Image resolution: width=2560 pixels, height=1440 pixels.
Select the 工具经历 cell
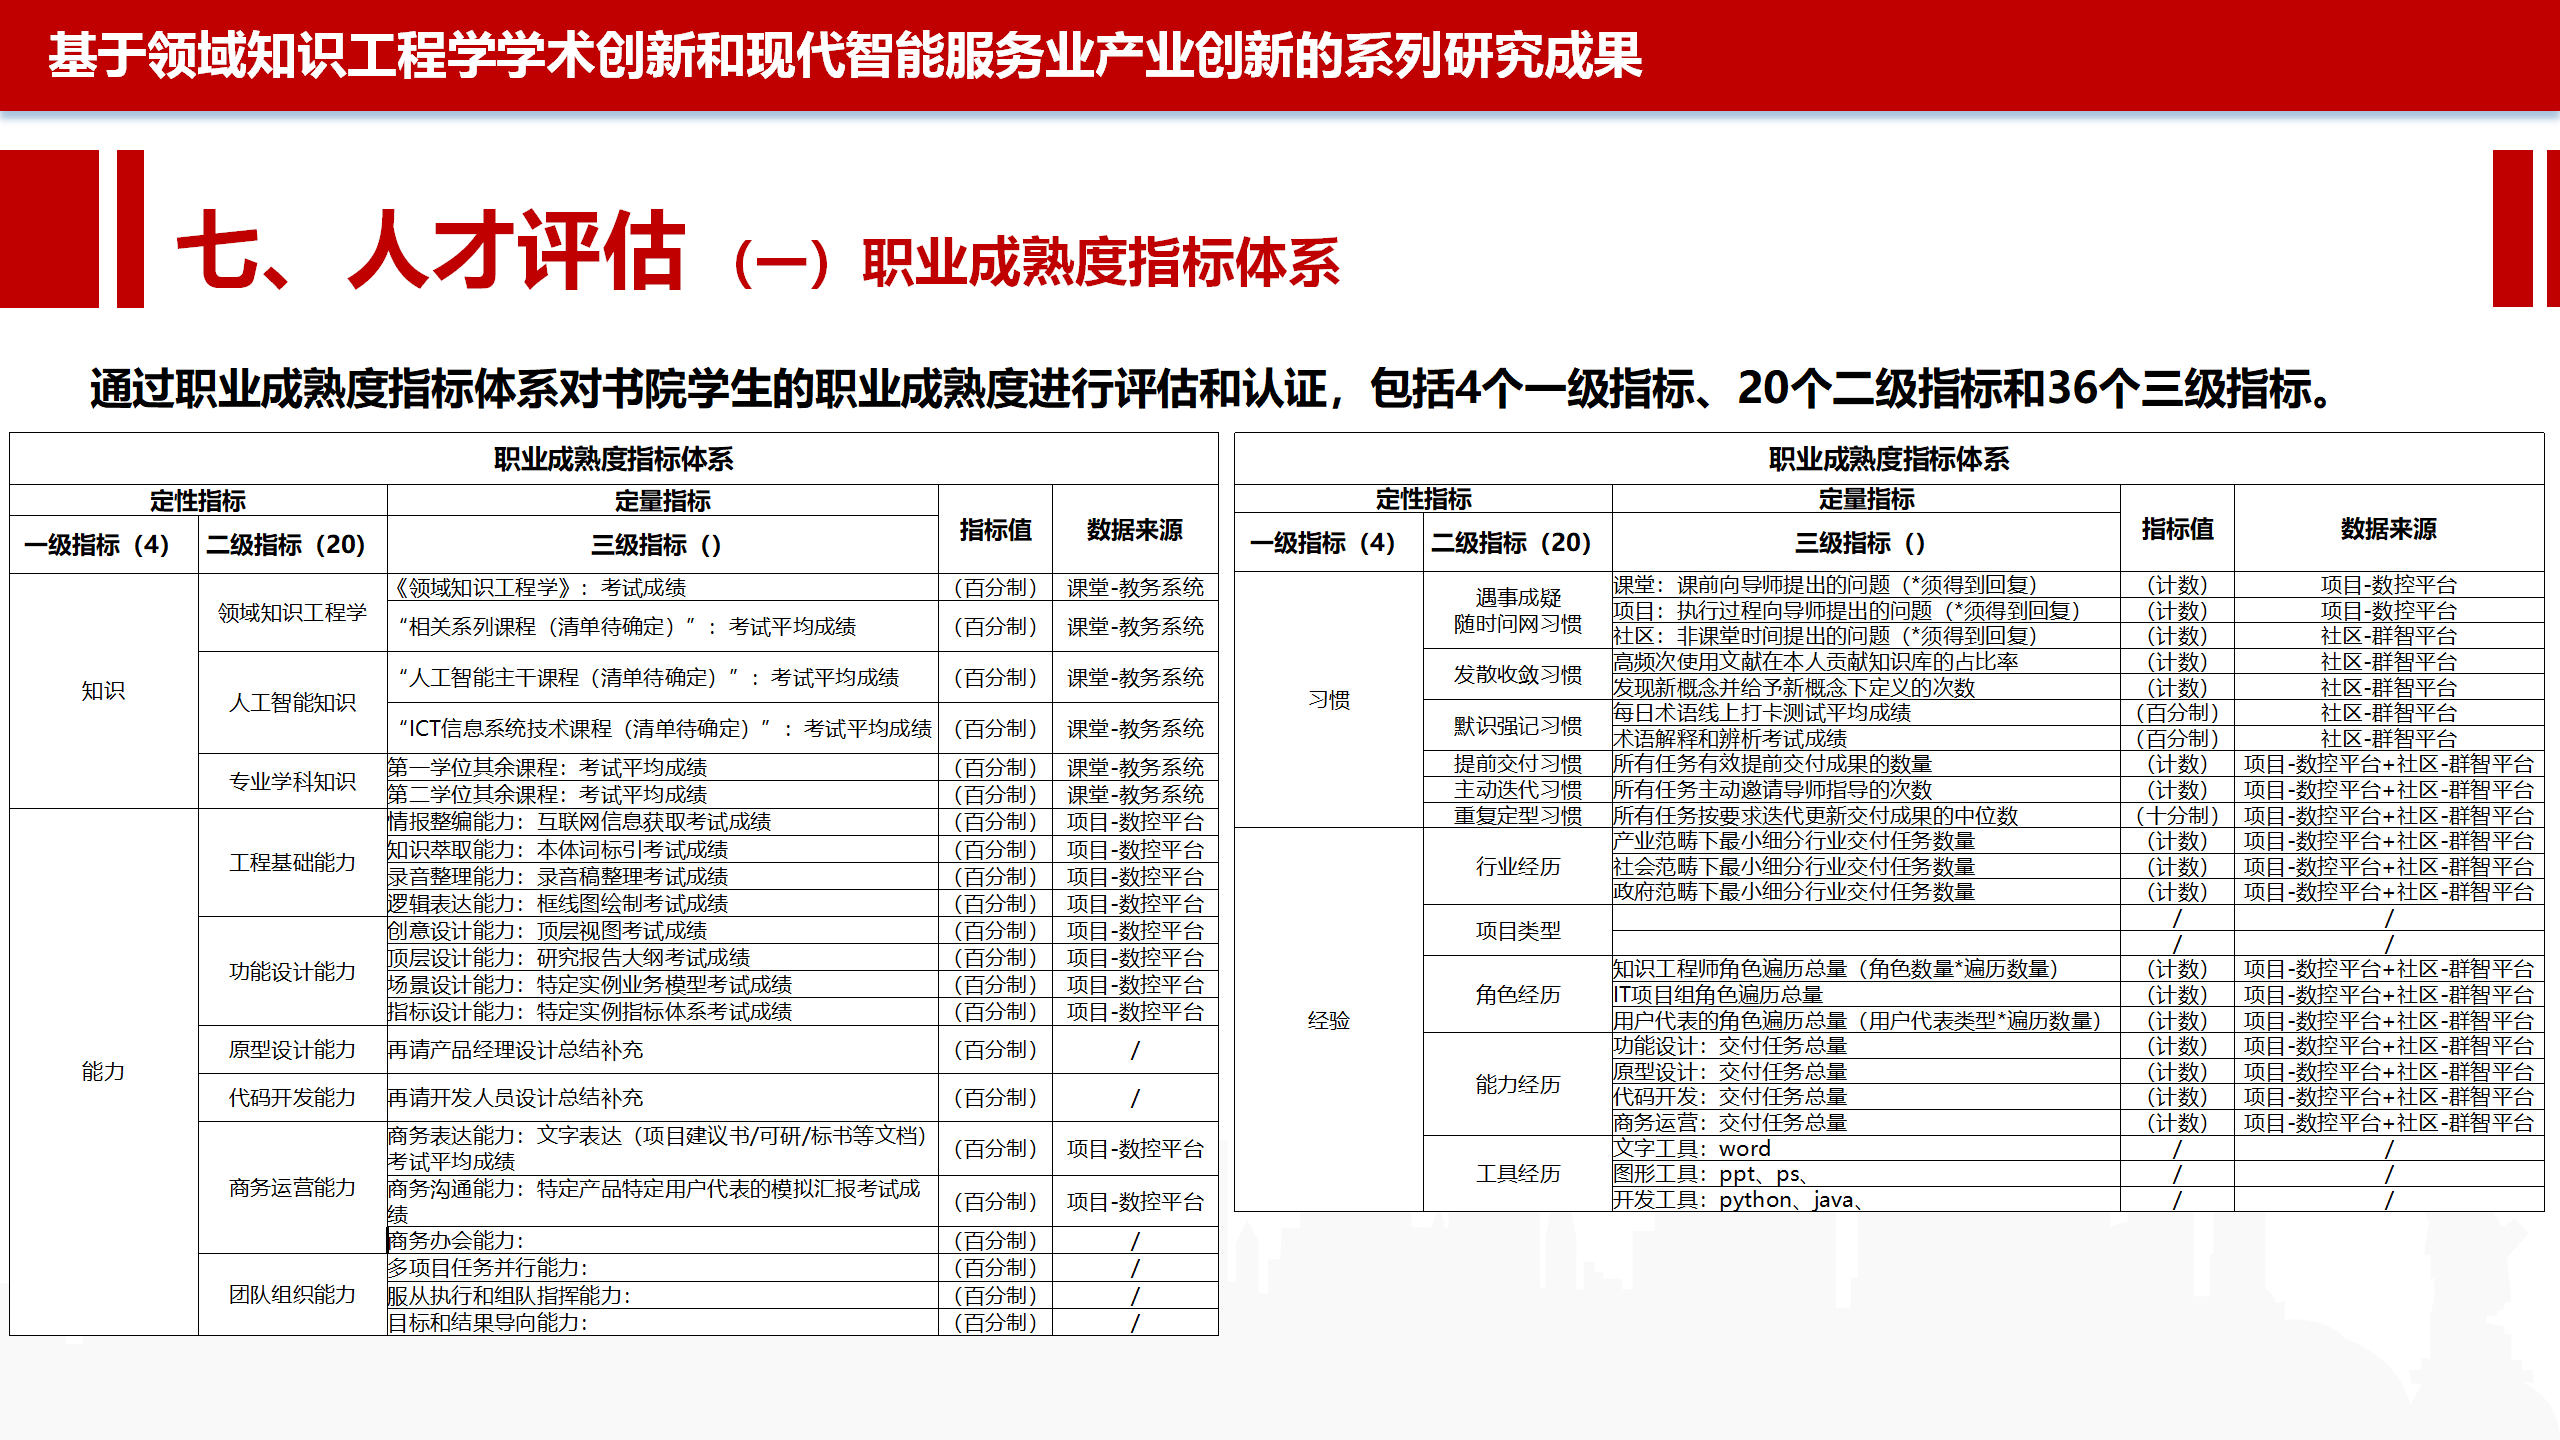[x=1518, y=1173]
